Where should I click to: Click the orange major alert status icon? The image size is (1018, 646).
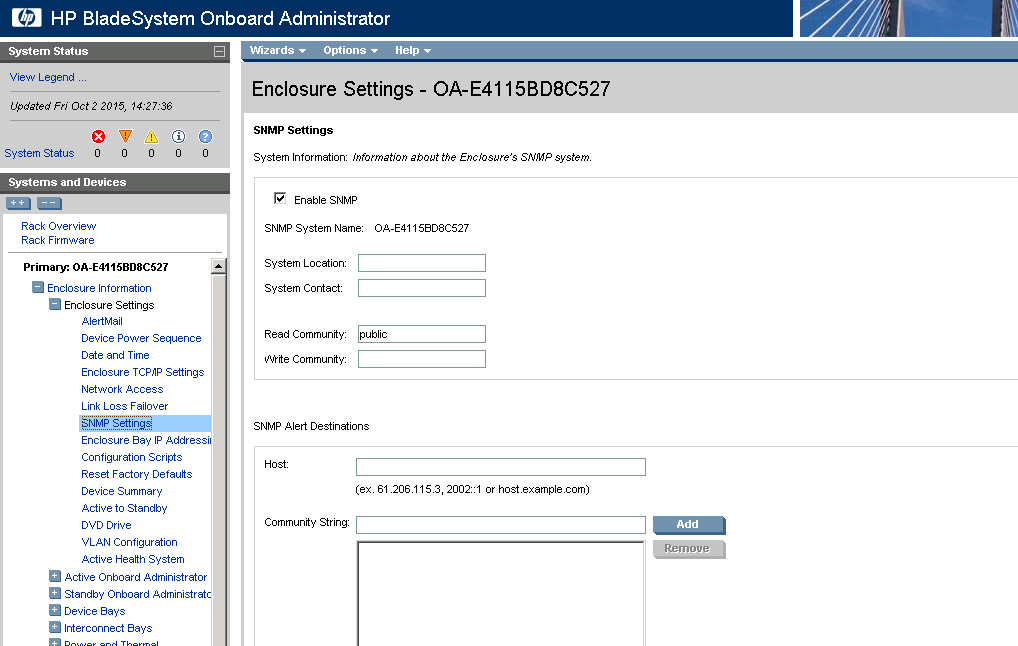click(x=125, y=136)
